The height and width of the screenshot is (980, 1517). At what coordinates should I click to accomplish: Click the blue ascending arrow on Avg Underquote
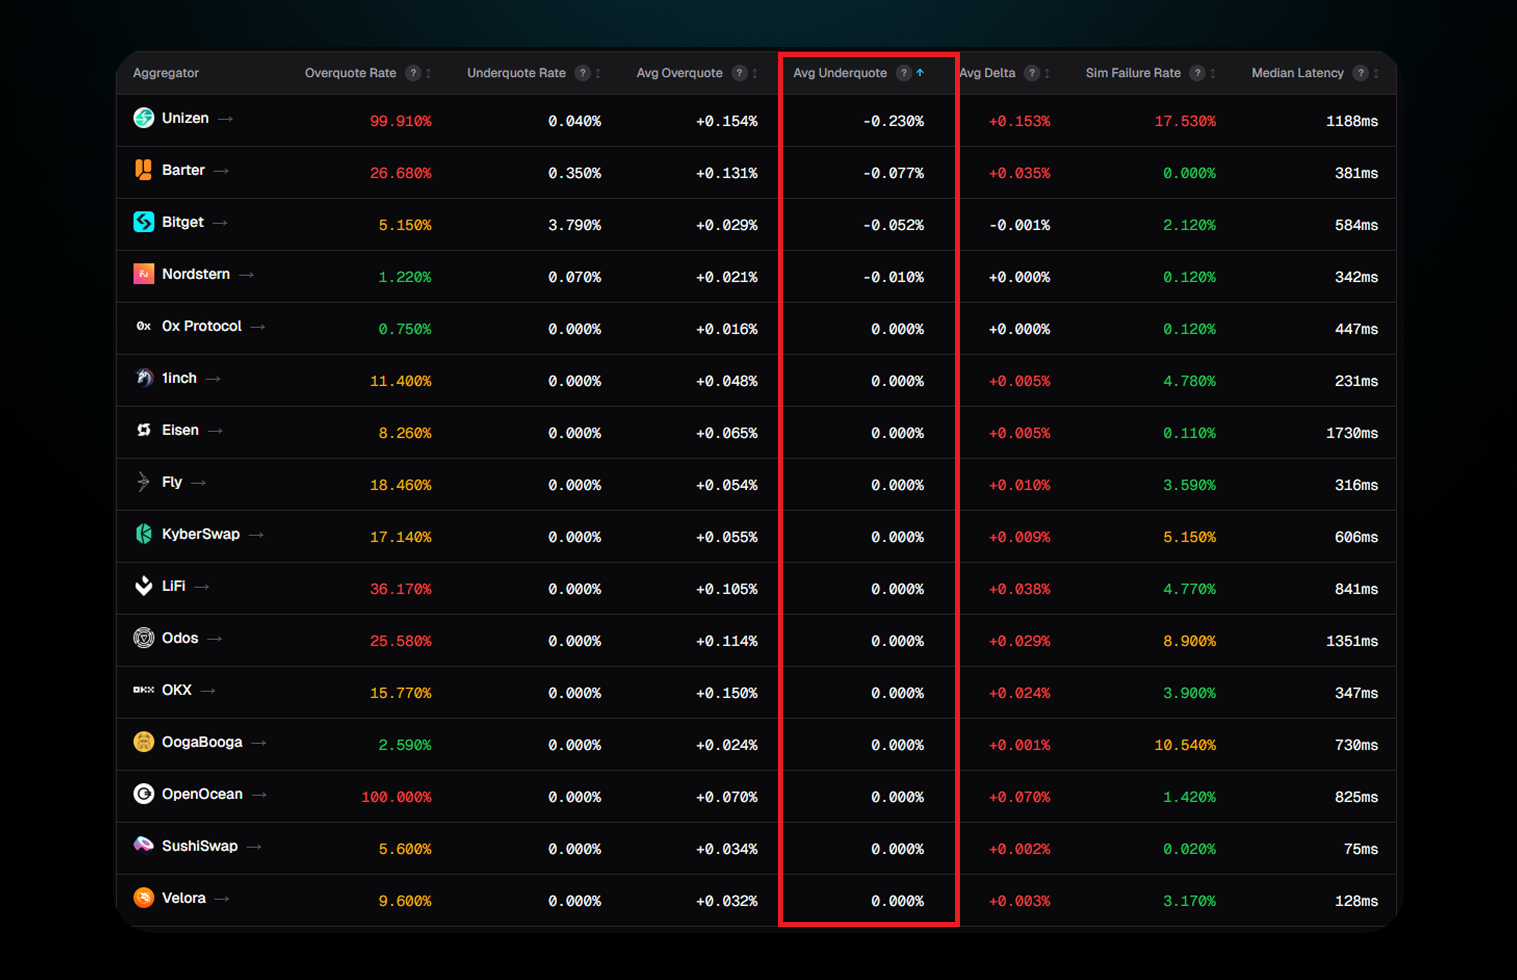click(x=920, y=73)
